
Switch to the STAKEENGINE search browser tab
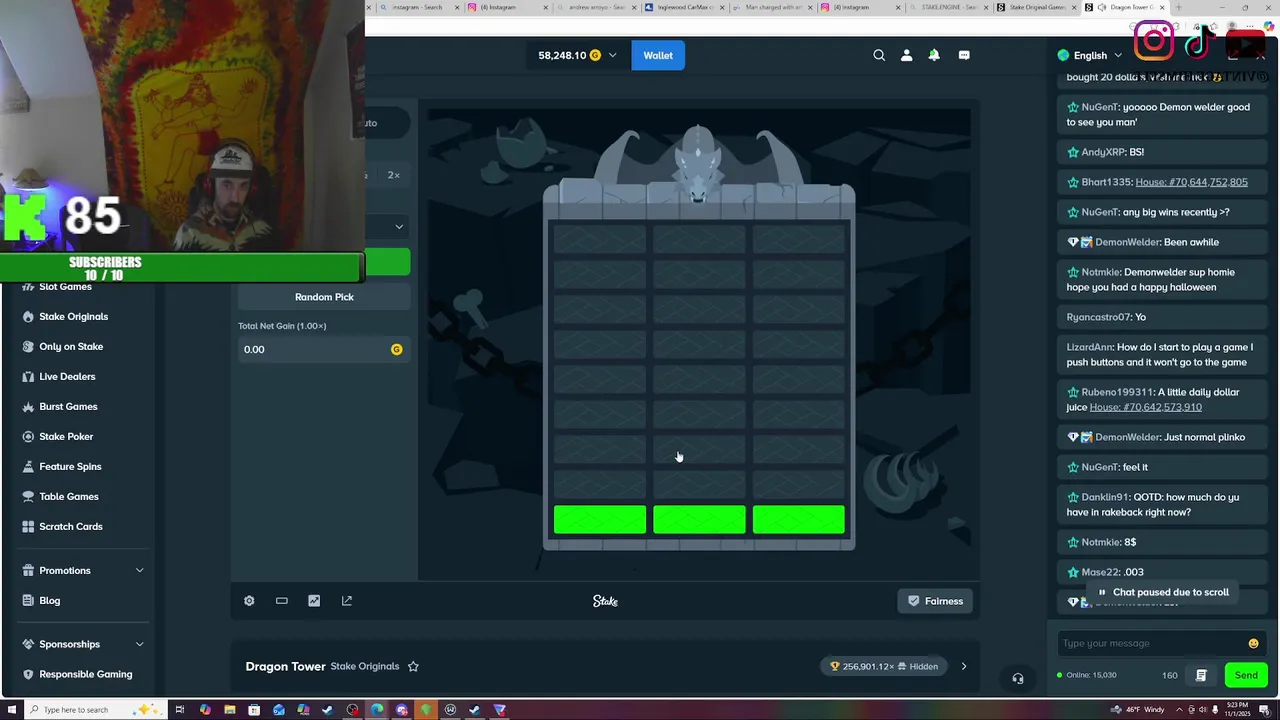949,7
